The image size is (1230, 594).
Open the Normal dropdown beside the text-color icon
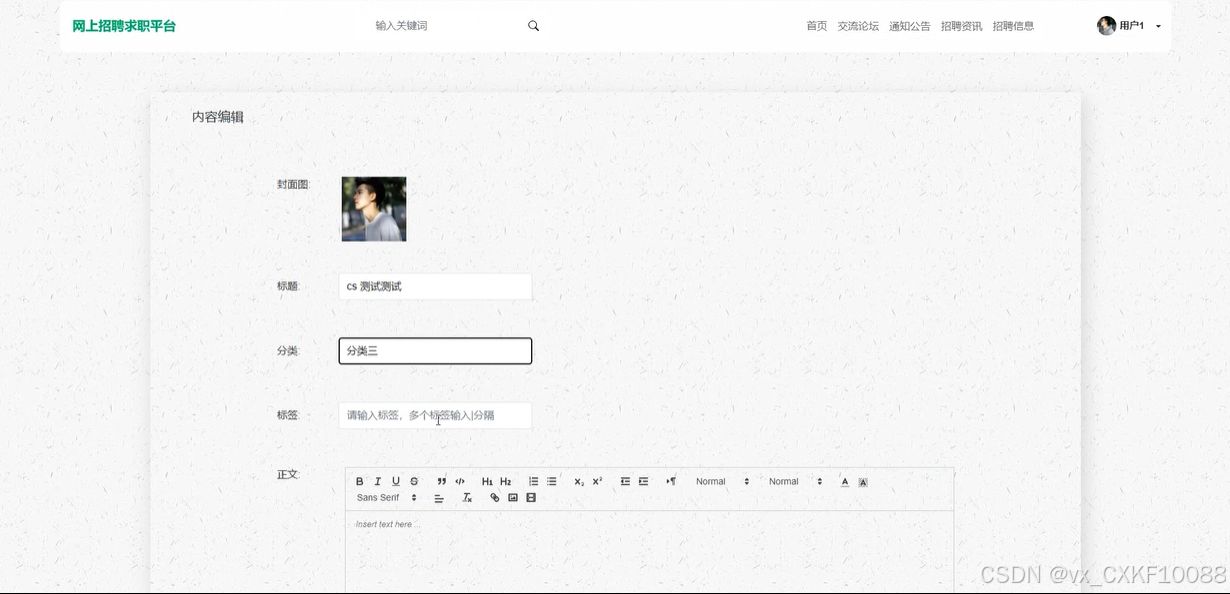[795, 482]
